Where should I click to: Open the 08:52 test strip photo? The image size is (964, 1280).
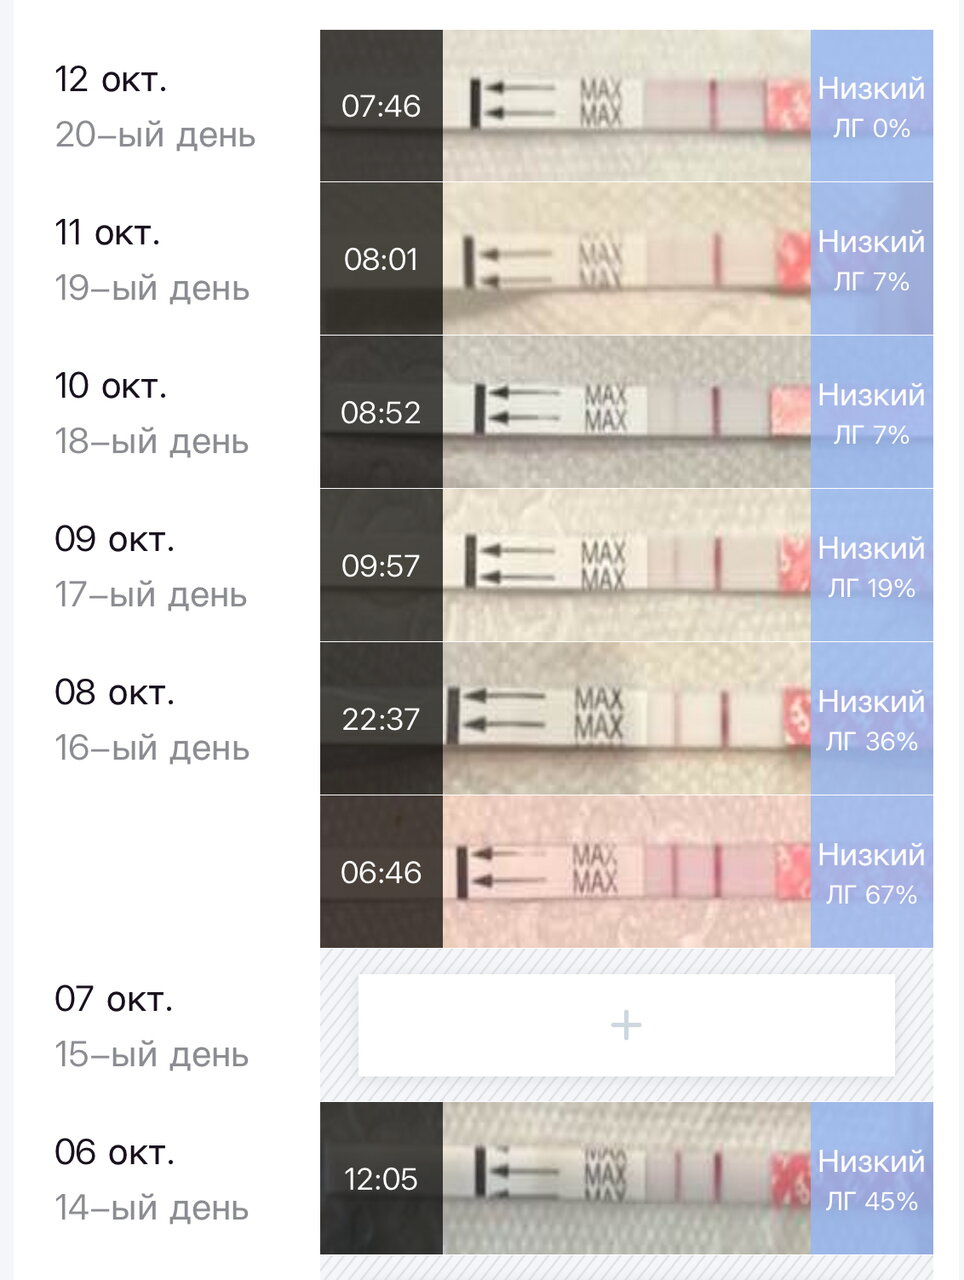coord(626,412)
